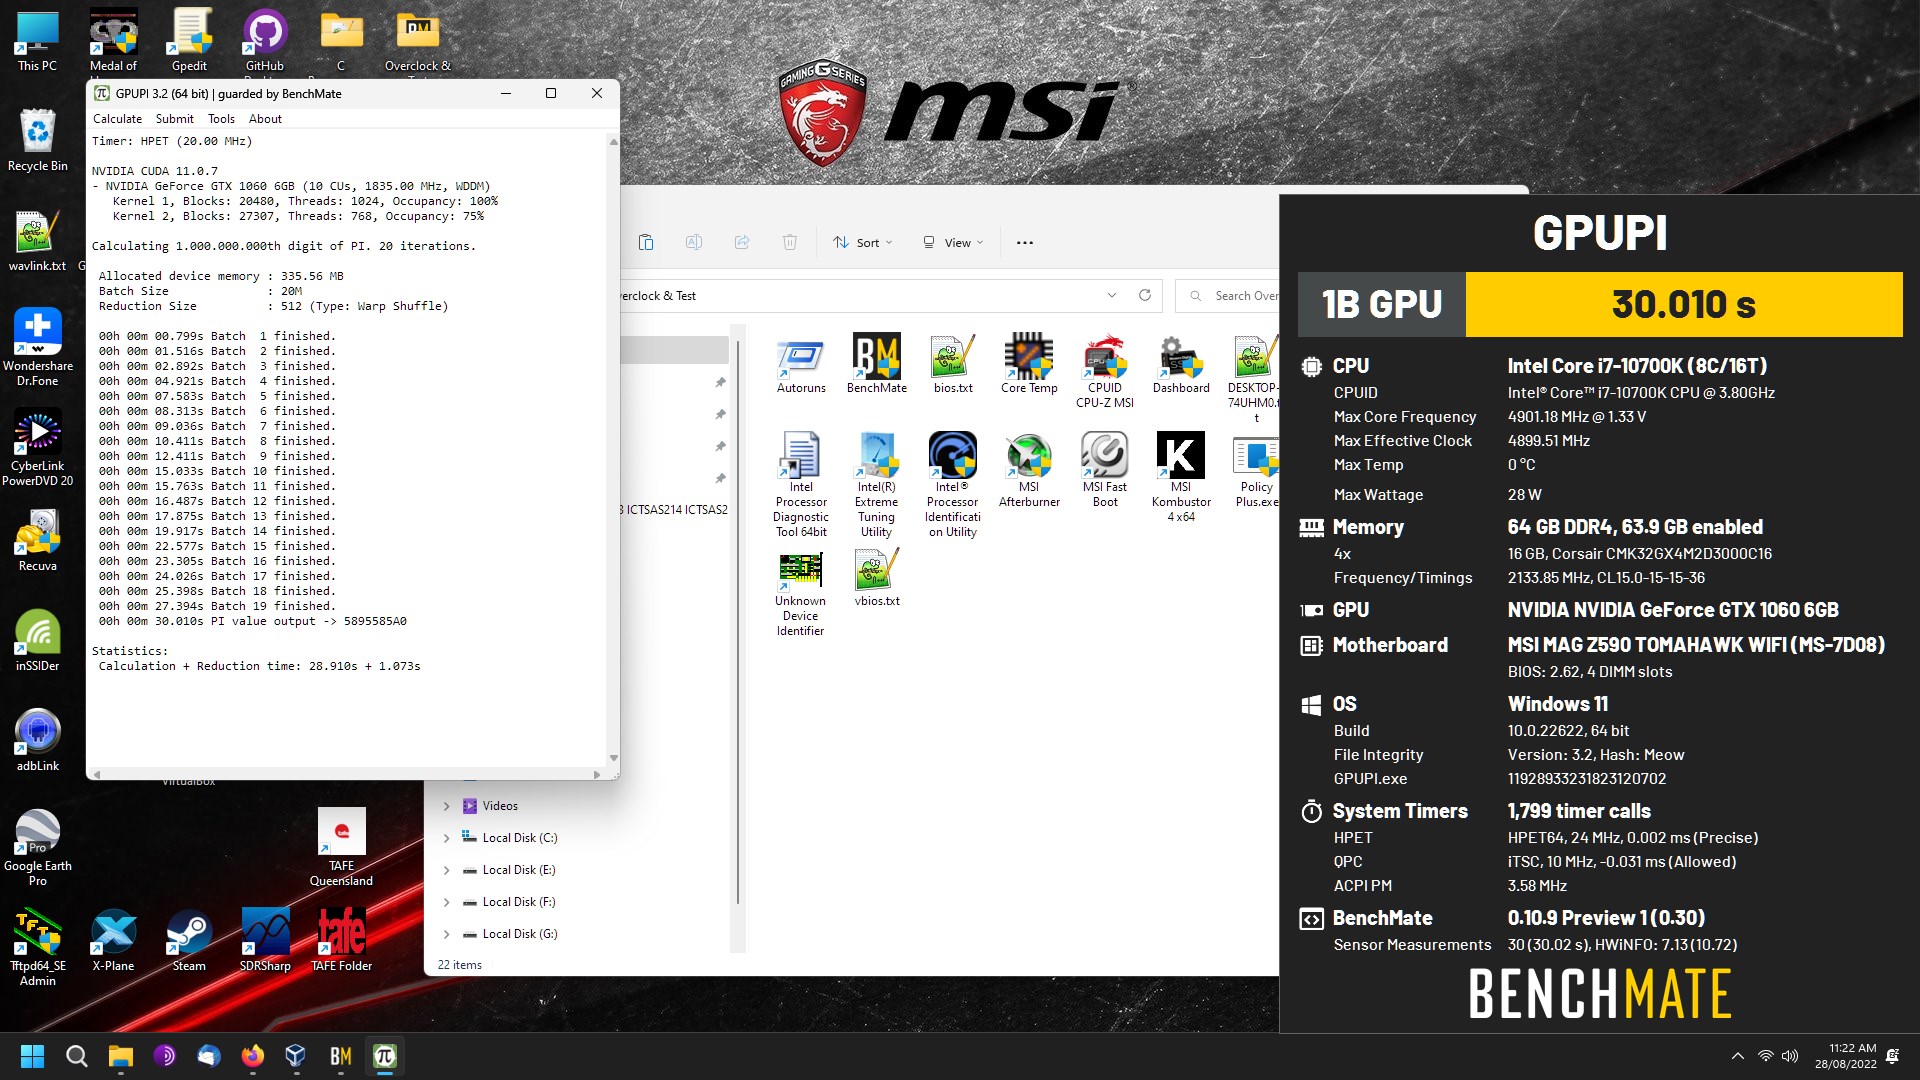Select CPUID CPU-Z MSI shortcut
This screenshot has height=1080, width=1920.
coord(1105,371)
